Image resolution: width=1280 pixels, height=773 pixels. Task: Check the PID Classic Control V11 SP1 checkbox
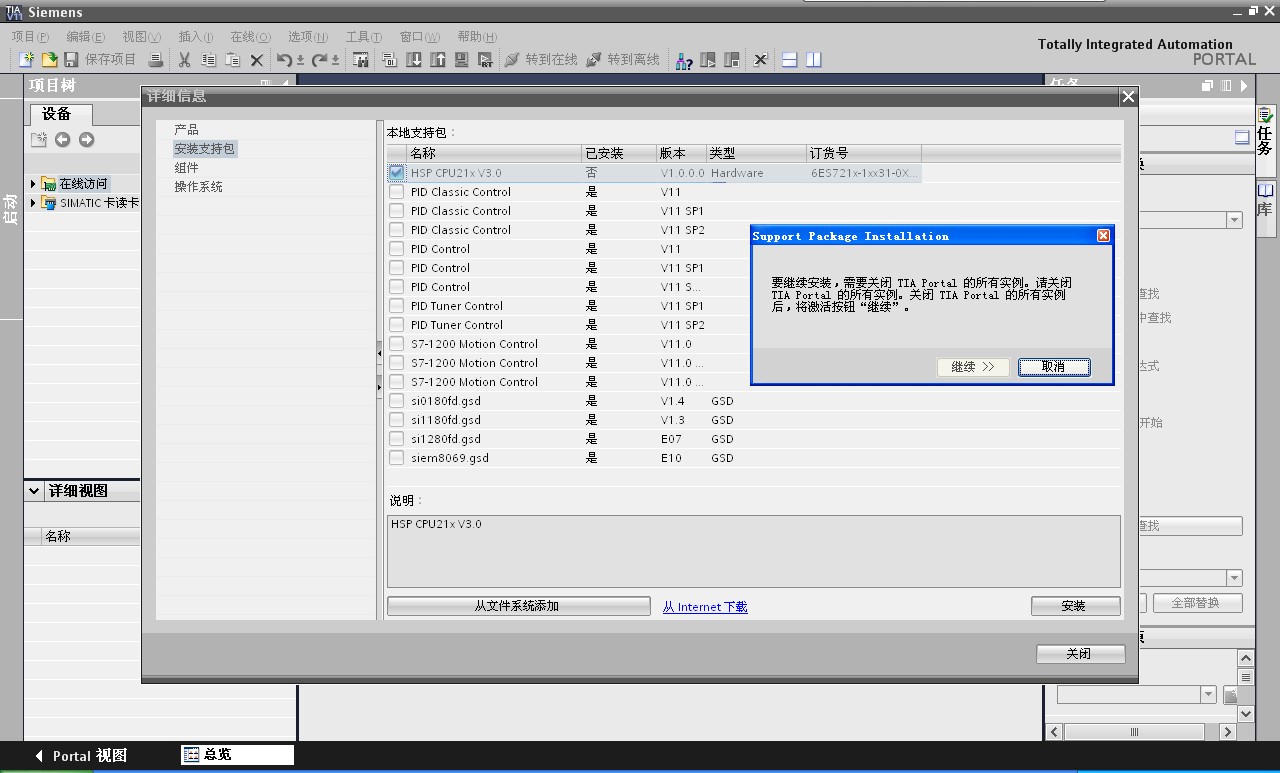click(x=397, y=211)
